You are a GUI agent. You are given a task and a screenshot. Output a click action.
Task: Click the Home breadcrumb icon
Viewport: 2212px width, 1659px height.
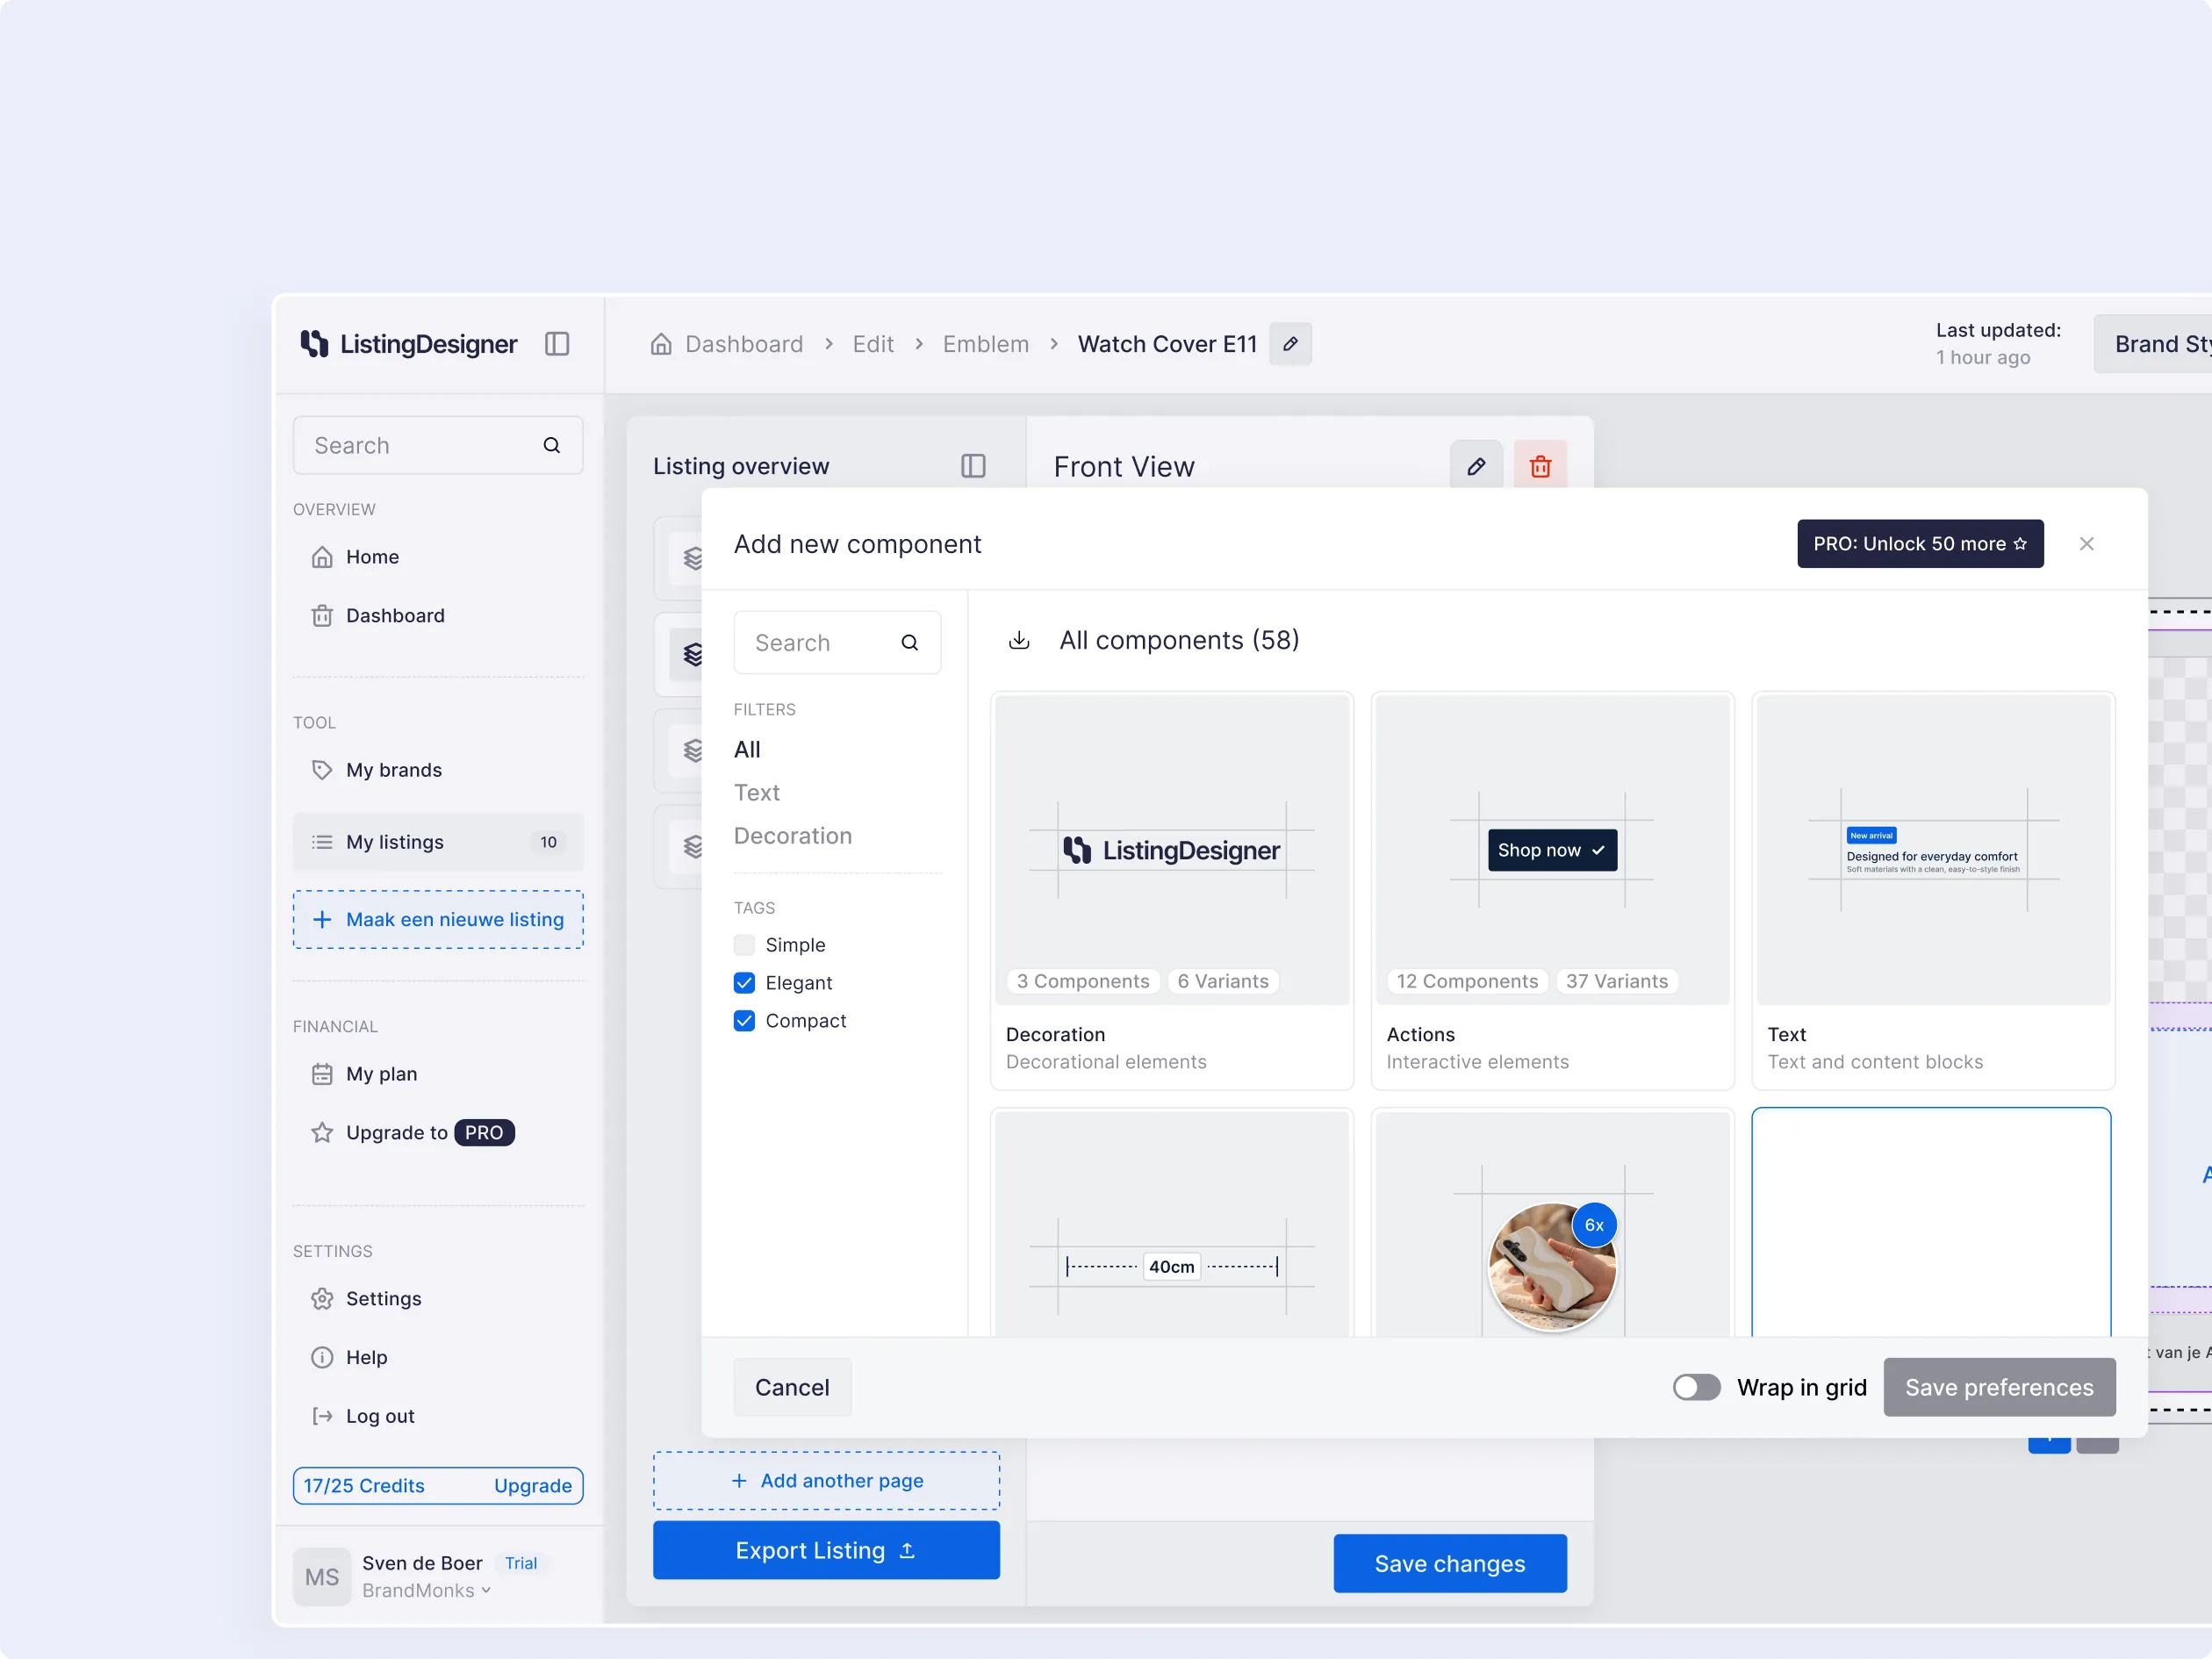(x=661, y=344)
